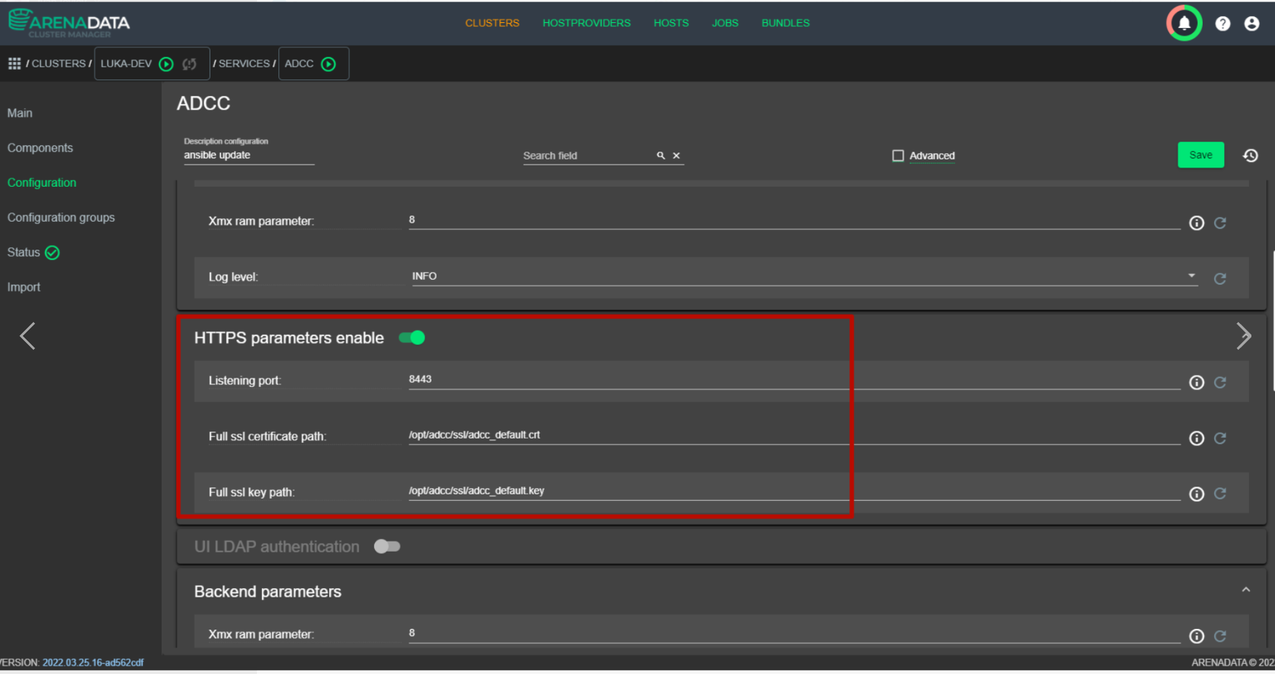Click the page's vertical scrollbar
This screenshot has height=674, width=1275.
[x=1272, y=320]
